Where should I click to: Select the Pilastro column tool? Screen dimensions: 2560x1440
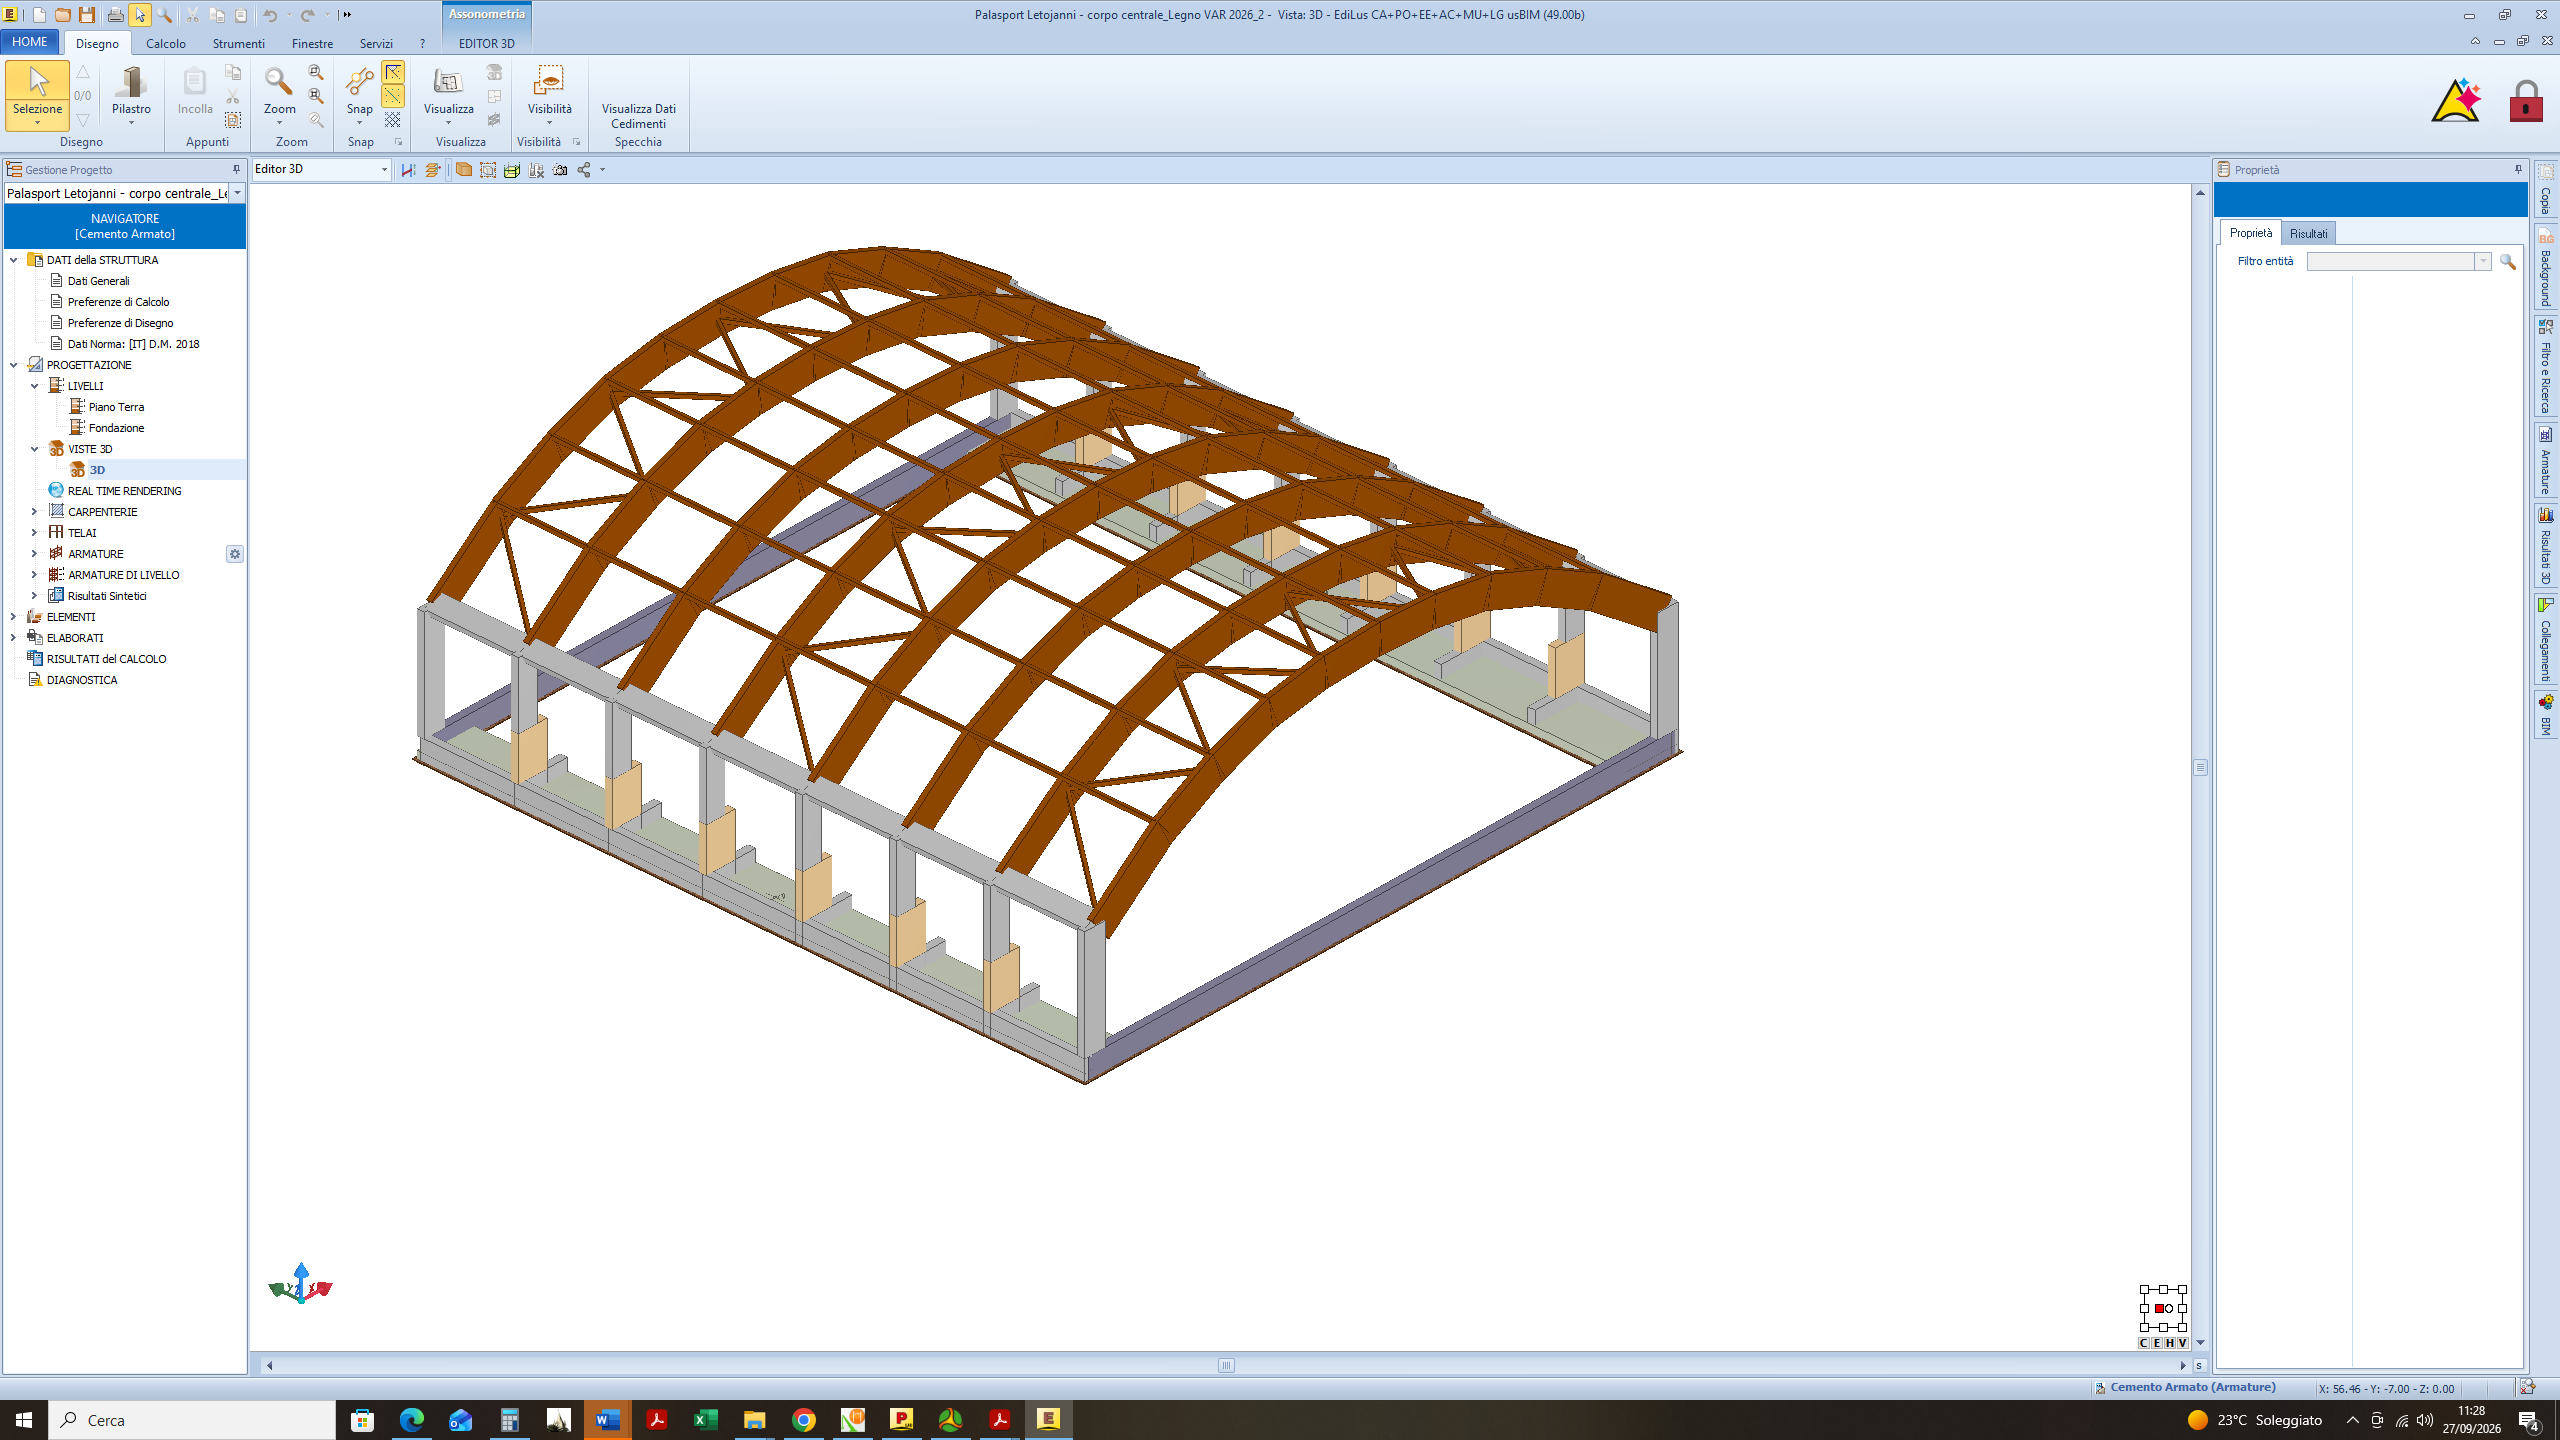point(131,95)
